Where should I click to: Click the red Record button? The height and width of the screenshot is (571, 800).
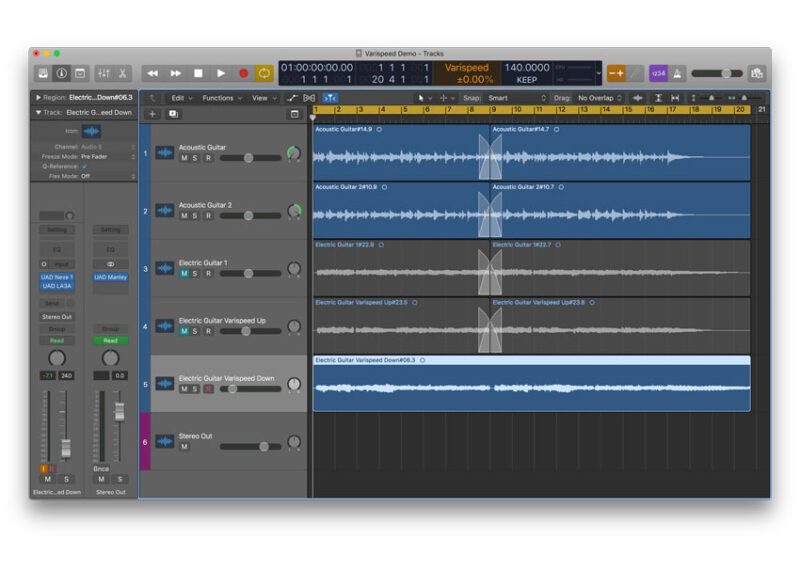pos(243,73)
